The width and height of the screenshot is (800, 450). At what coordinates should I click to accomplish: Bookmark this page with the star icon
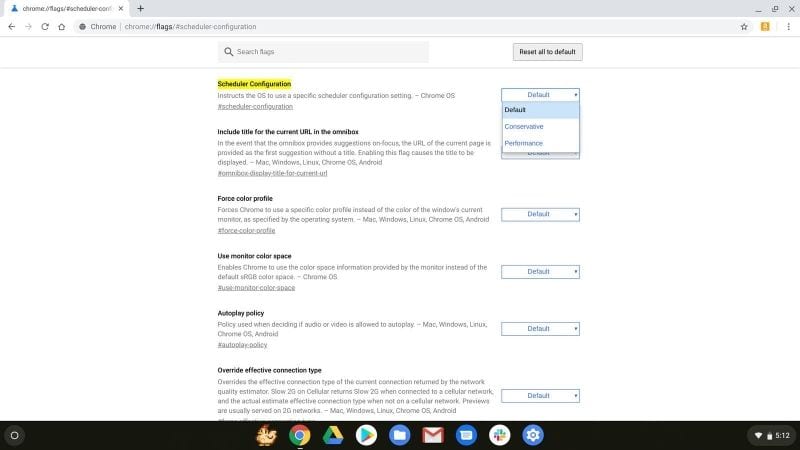[744, 27]
